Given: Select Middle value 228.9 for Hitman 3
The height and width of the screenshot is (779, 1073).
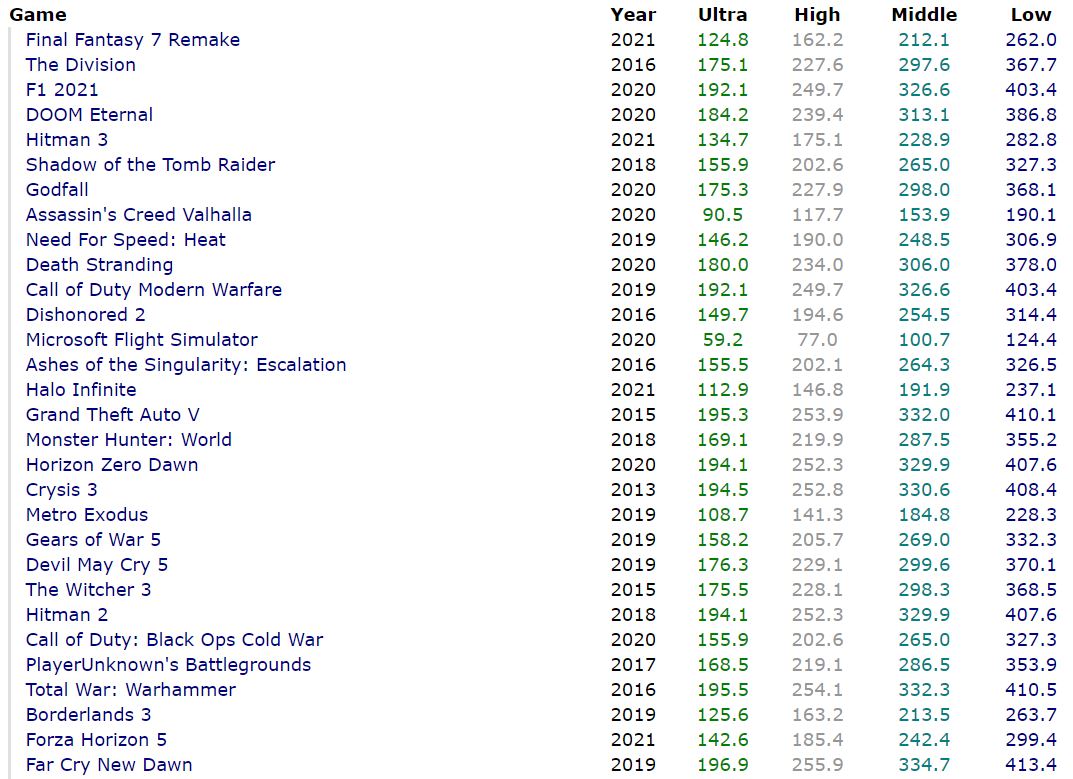Looking at the screenshot, I should point(924,140).
